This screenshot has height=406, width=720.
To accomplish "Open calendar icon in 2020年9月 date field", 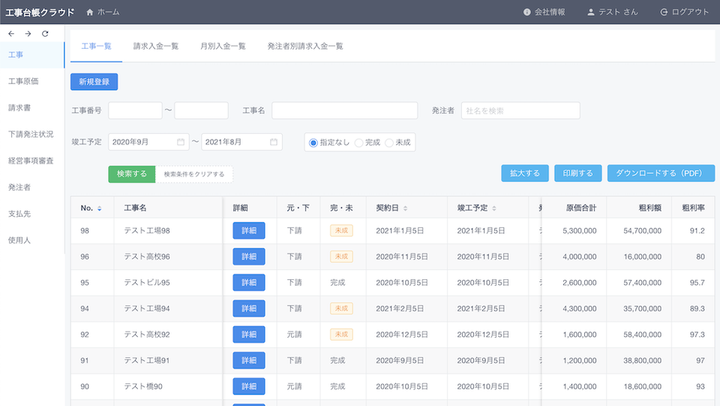I will click(x=181, y=142).
